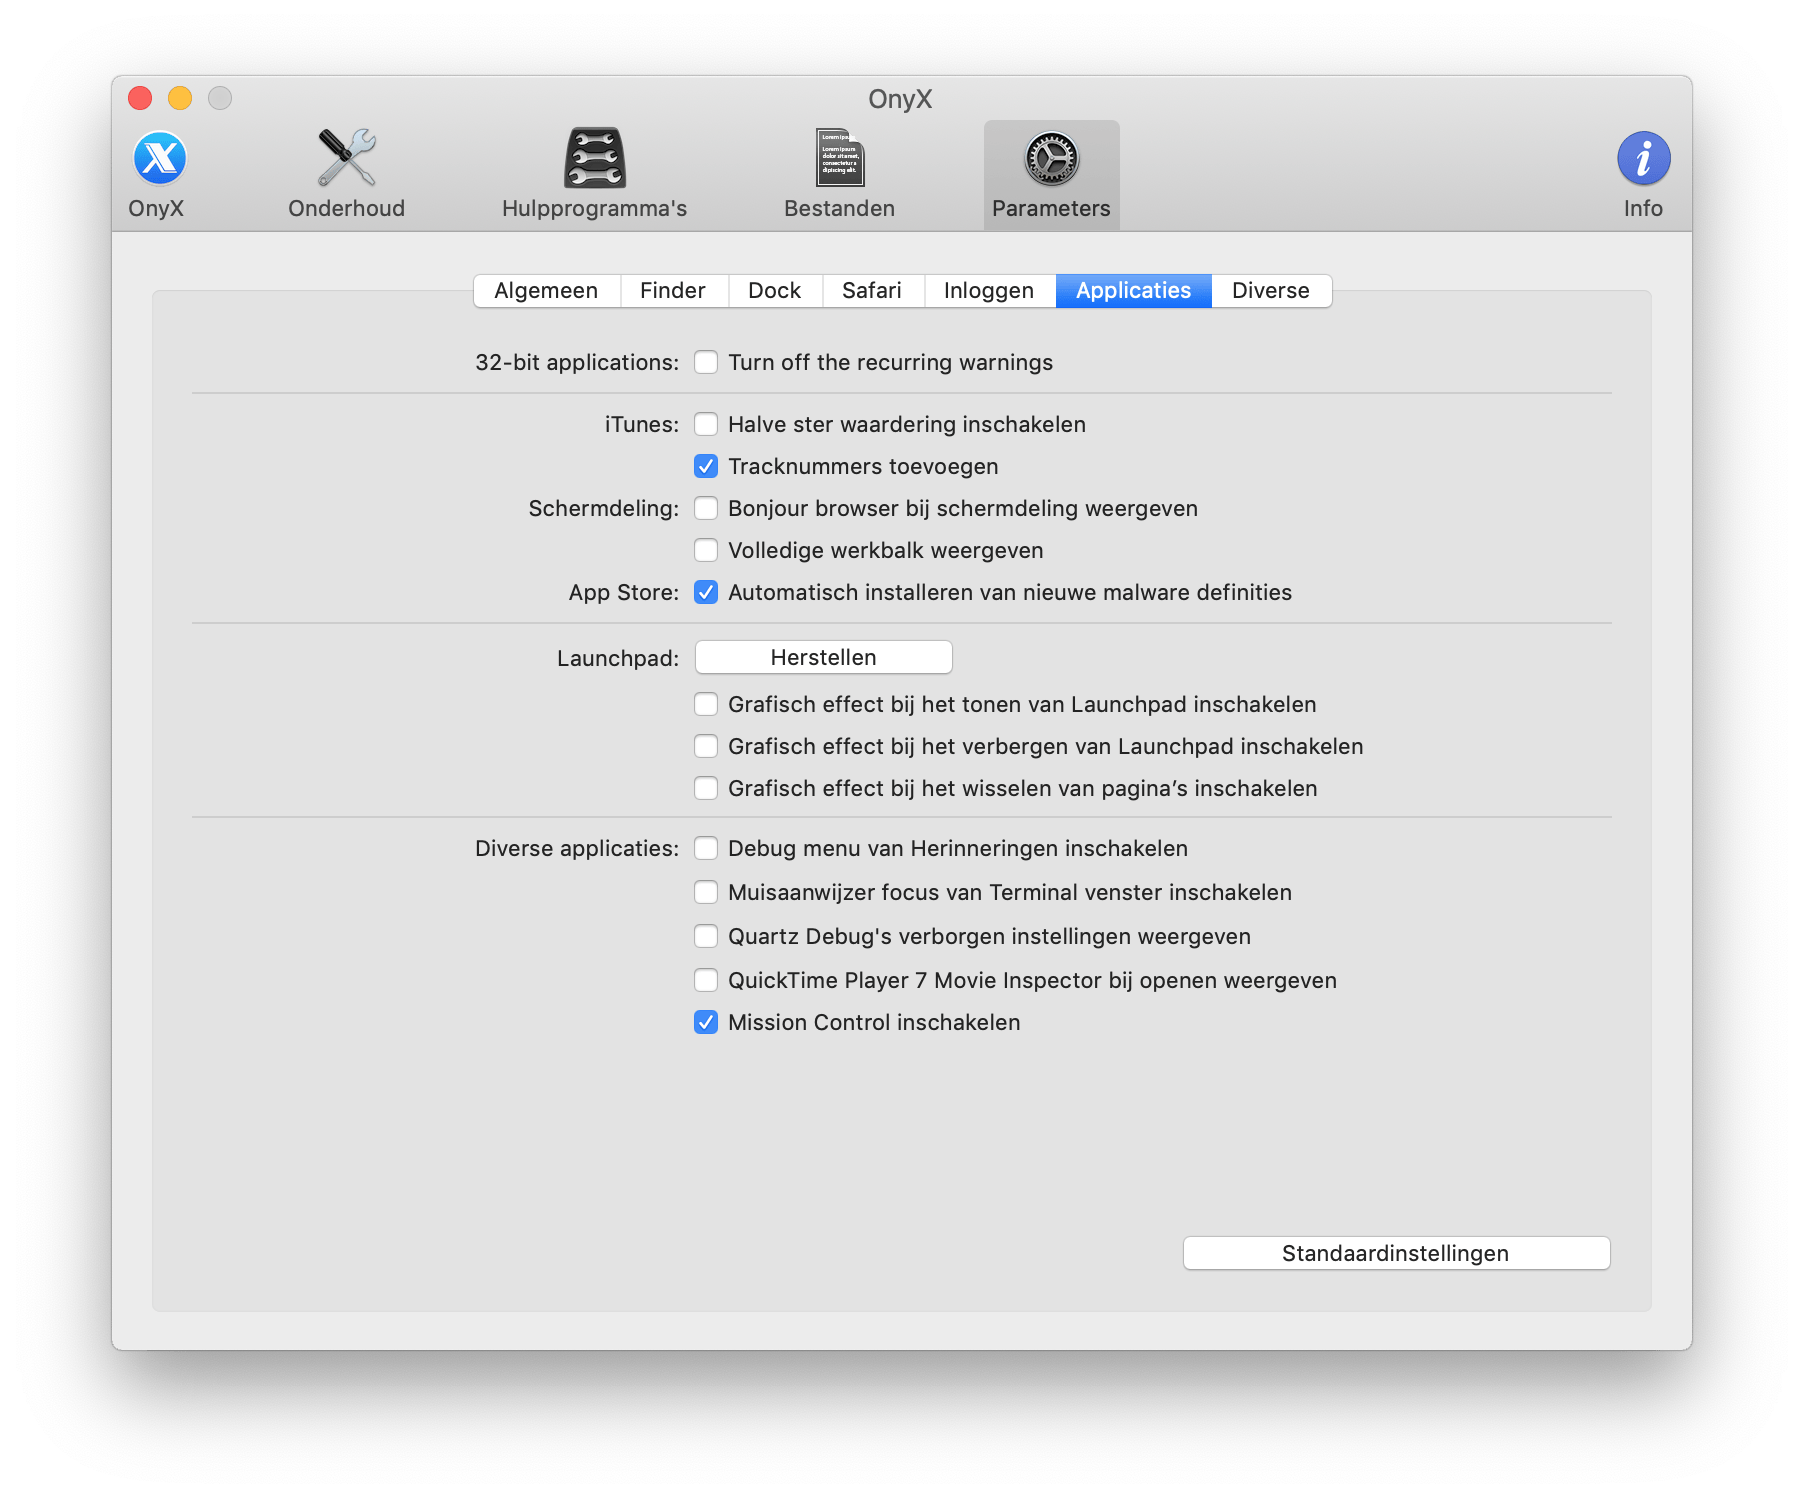Image resolution: width=1804 pixels, height=1498 pixels.
Task: Switch to the Algemeen tab
Action: pyautogui.click(x=547, y=291)
